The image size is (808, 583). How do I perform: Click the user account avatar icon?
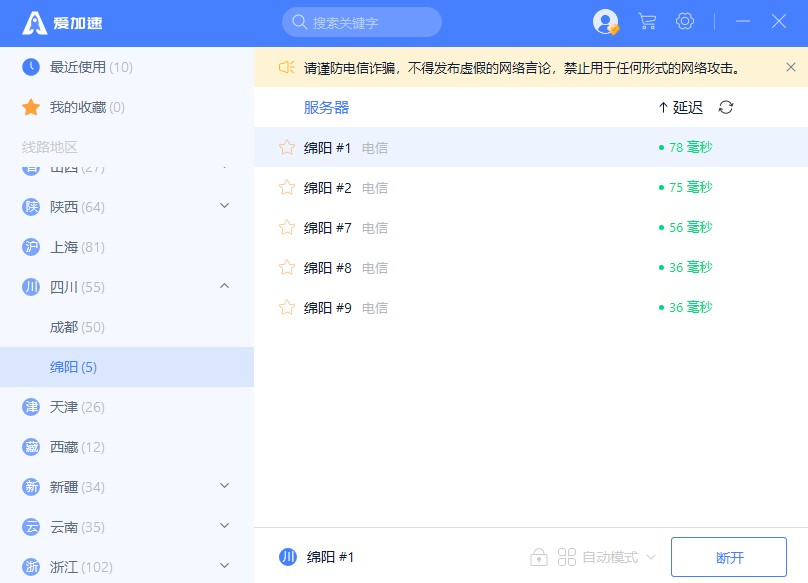coord(605,22)
